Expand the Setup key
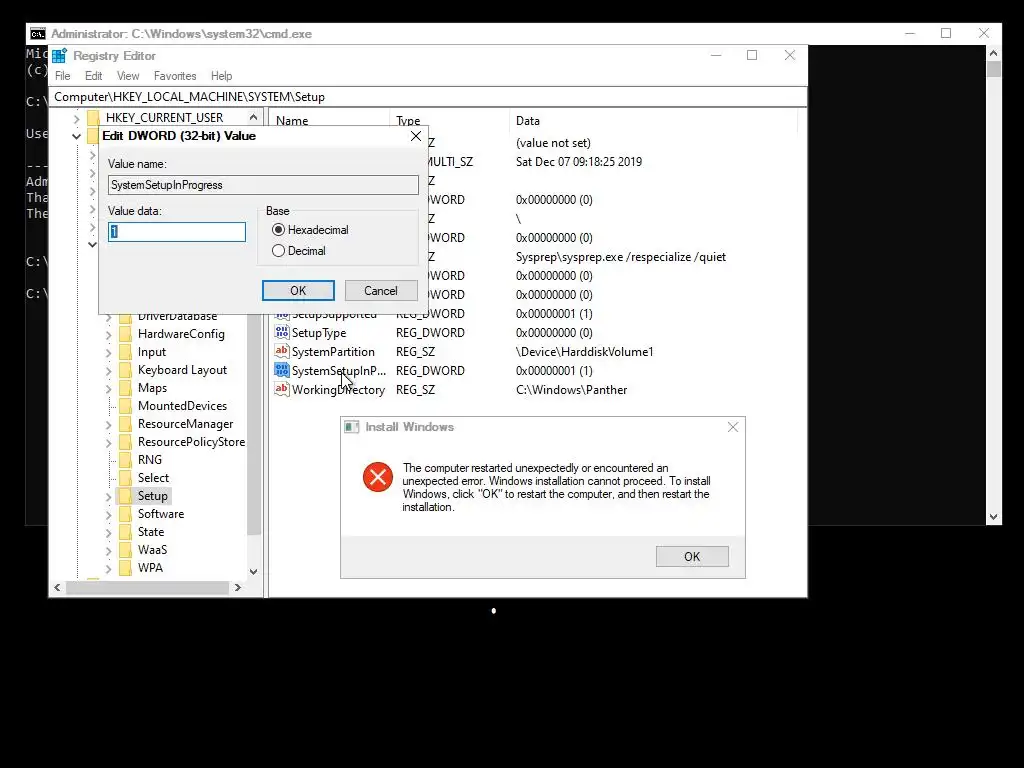The height and width of the screenshot is (768, 1024). 108,496
